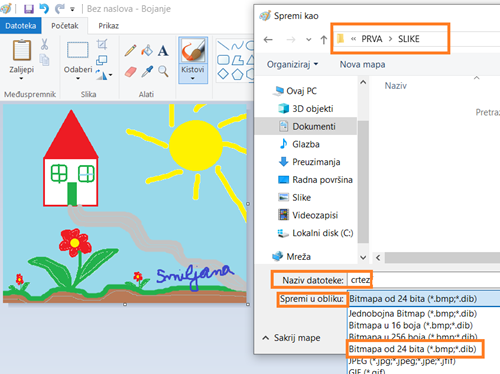500x374 pixels.
Task: Select the pentagon shape
Action: pyautogui.click(x=237, y=74)
